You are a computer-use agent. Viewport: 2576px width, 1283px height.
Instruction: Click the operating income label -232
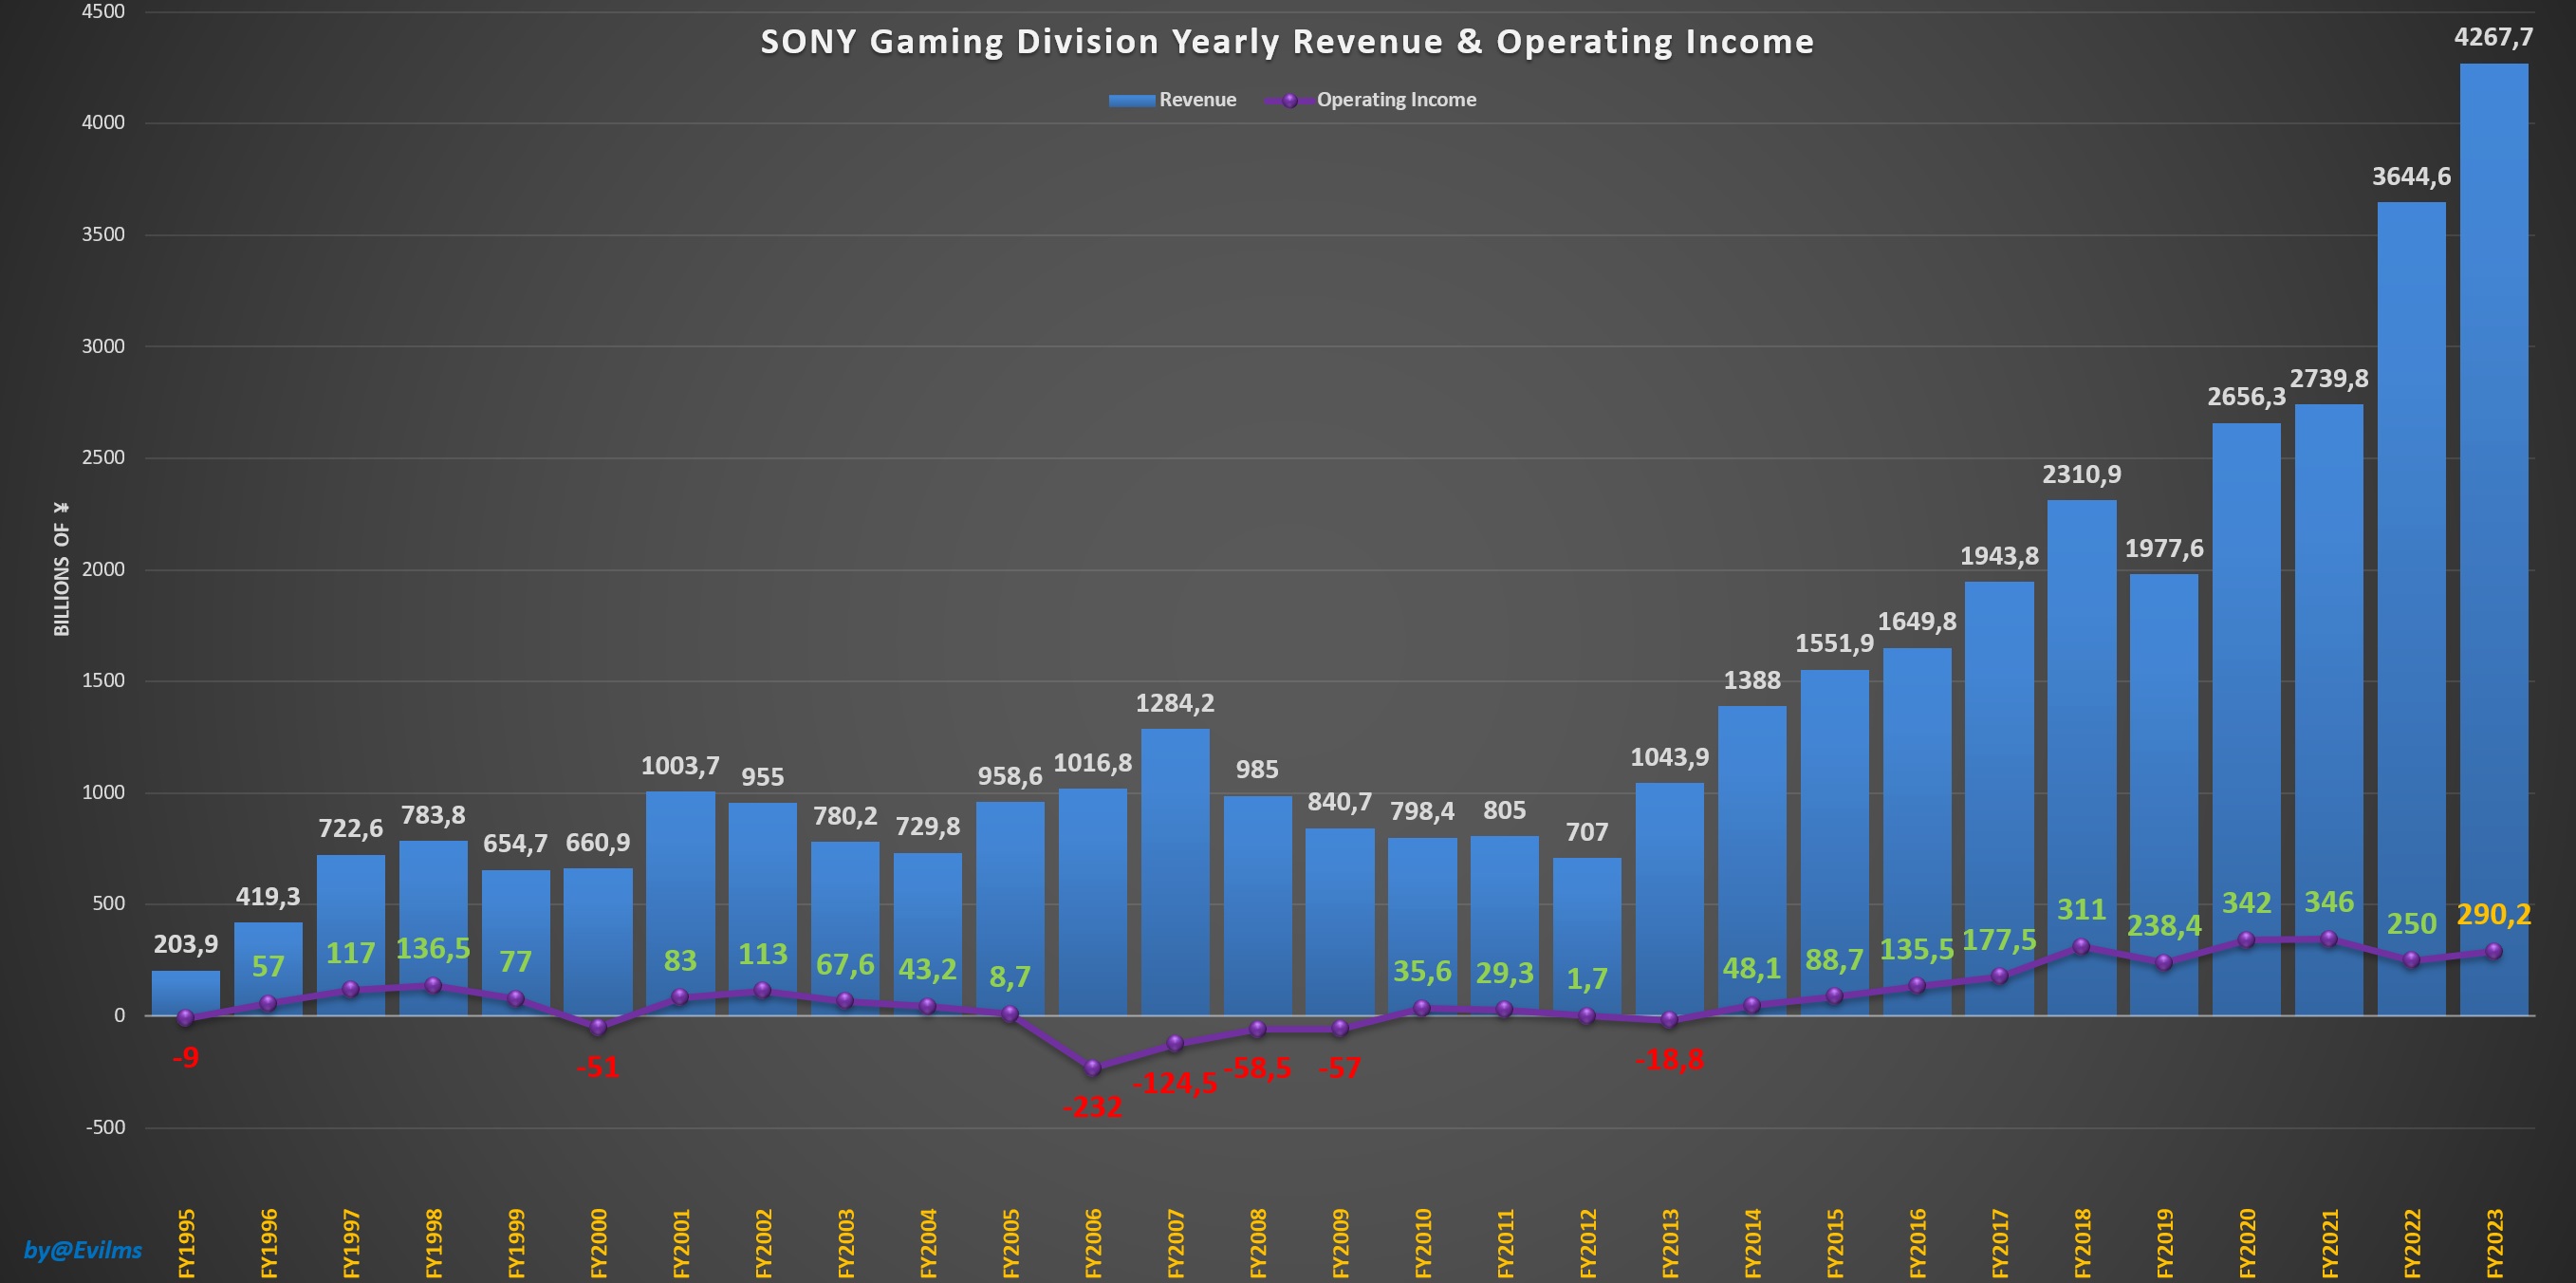1092,1108
